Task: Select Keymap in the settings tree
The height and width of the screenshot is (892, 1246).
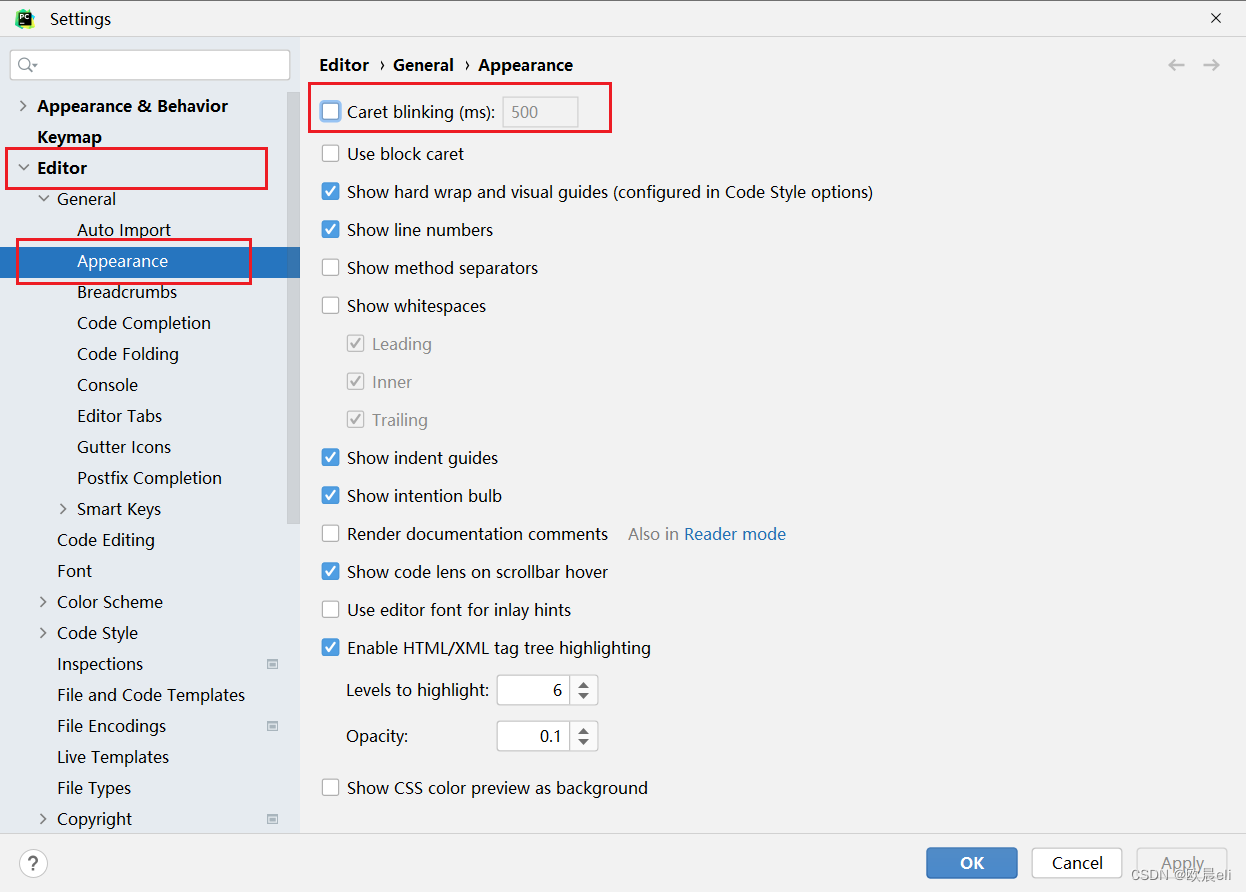Action: pyautogui.click(x=69, y=137)
